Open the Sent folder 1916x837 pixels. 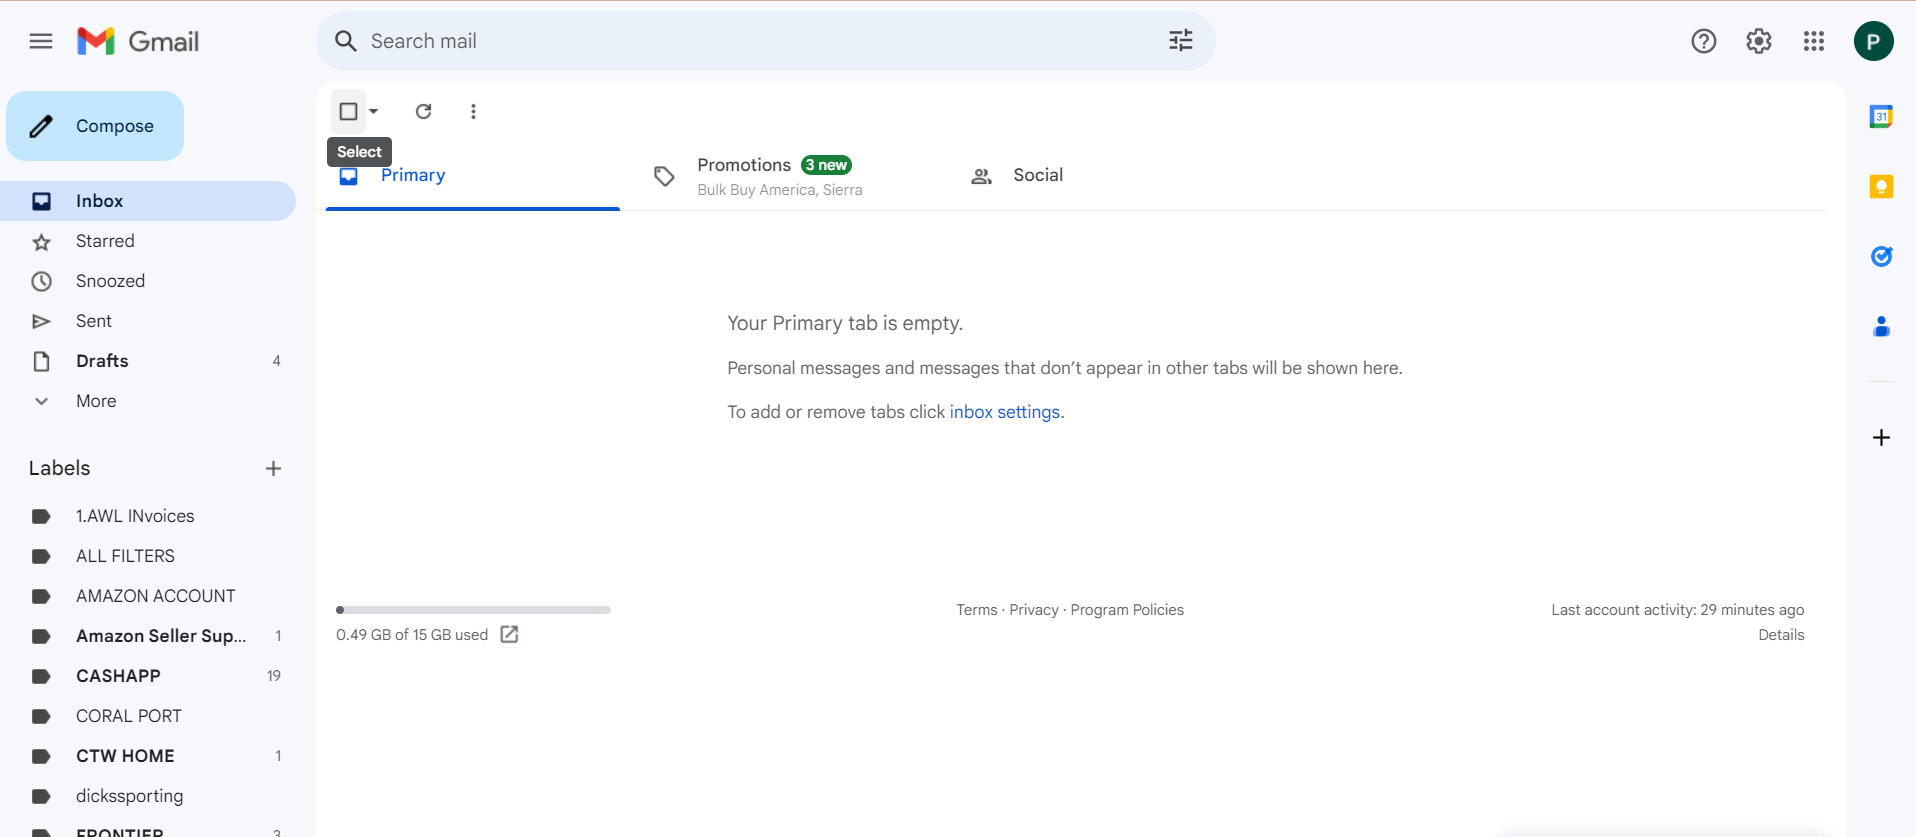[x=148, y=321]
